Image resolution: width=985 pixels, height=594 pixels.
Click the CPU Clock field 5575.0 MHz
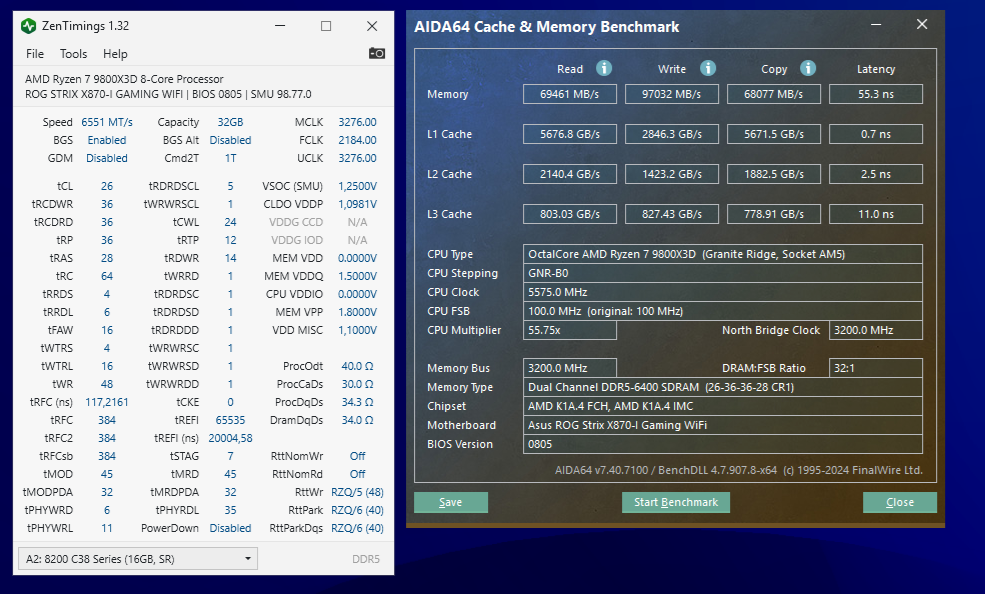coord(722,292)
